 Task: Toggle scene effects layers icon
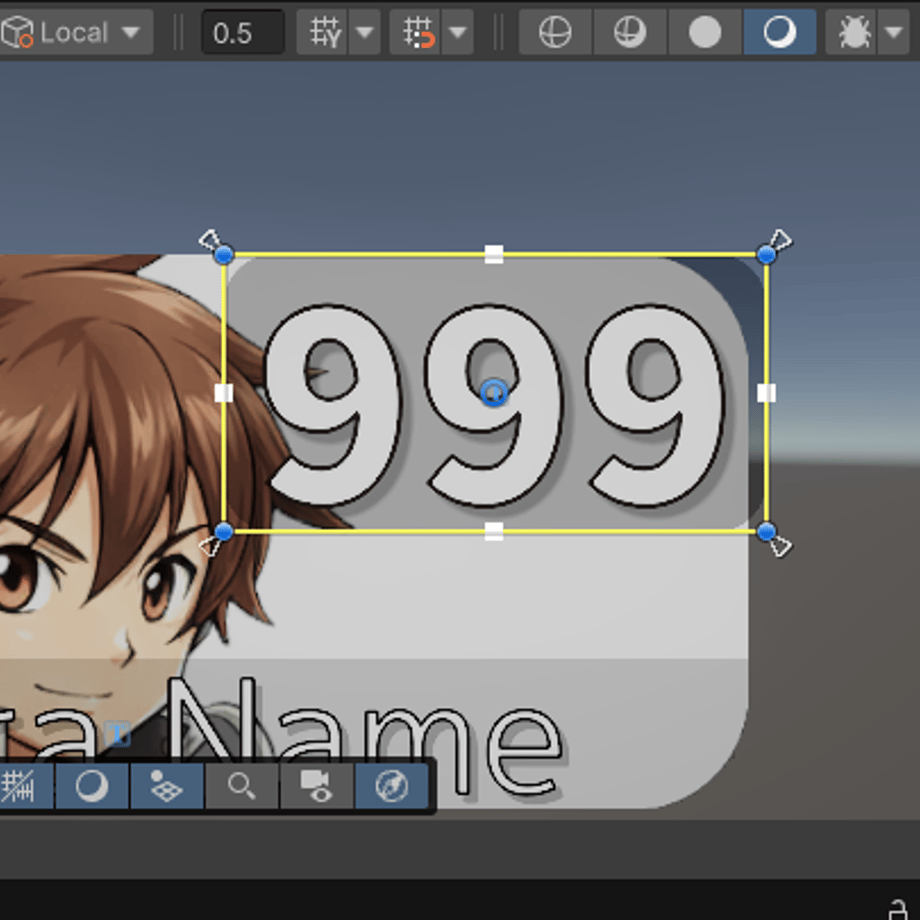click(167, 786)
